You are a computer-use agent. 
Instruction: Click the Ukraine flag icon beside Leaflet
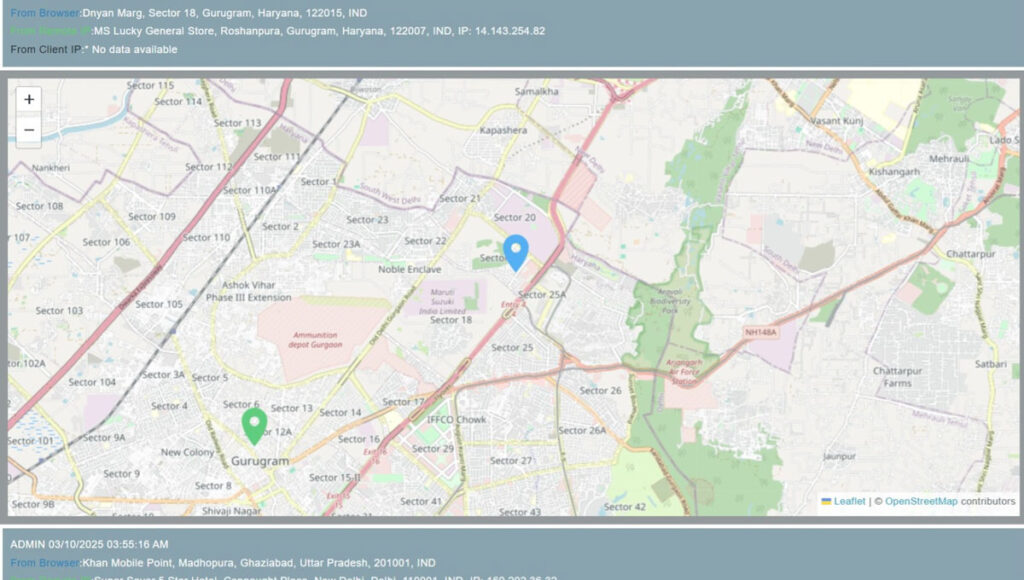click(x=826, y=501)
